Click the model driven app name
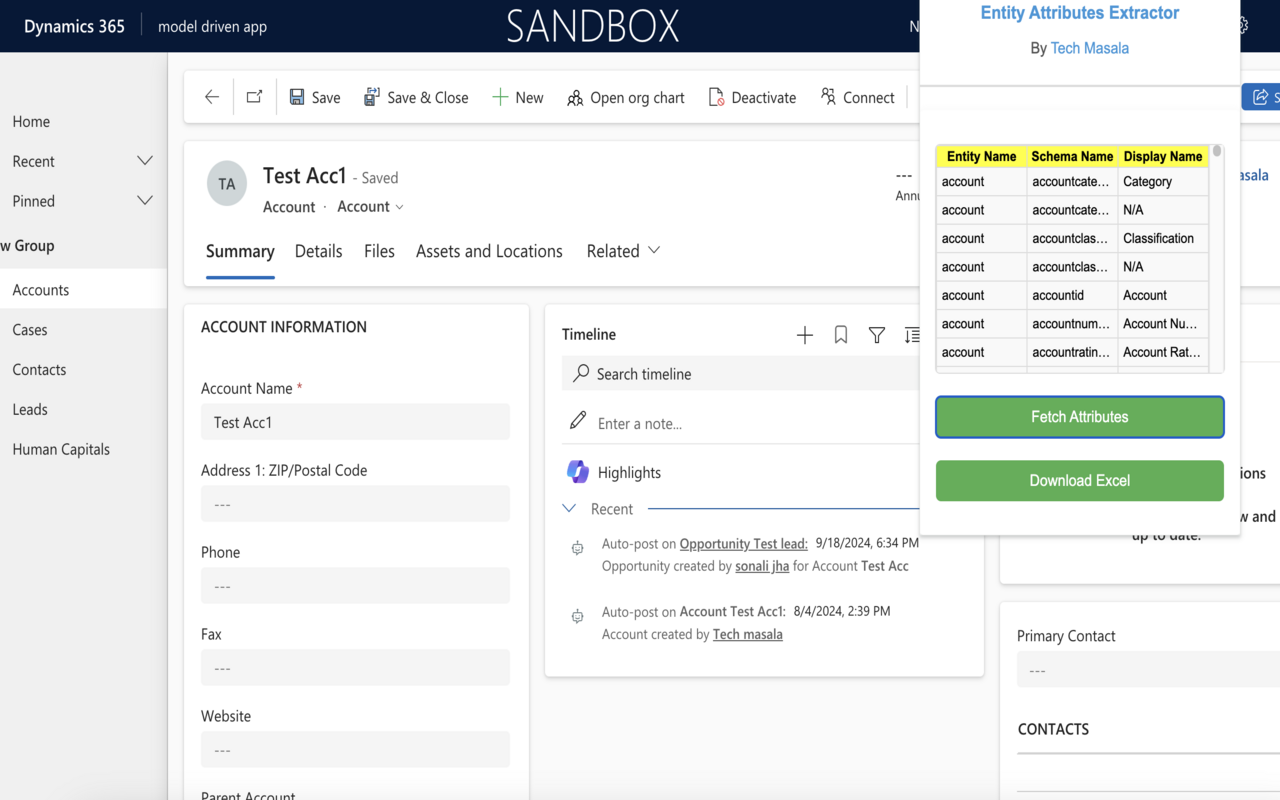The image size is (1280, 800). point(212,26)
